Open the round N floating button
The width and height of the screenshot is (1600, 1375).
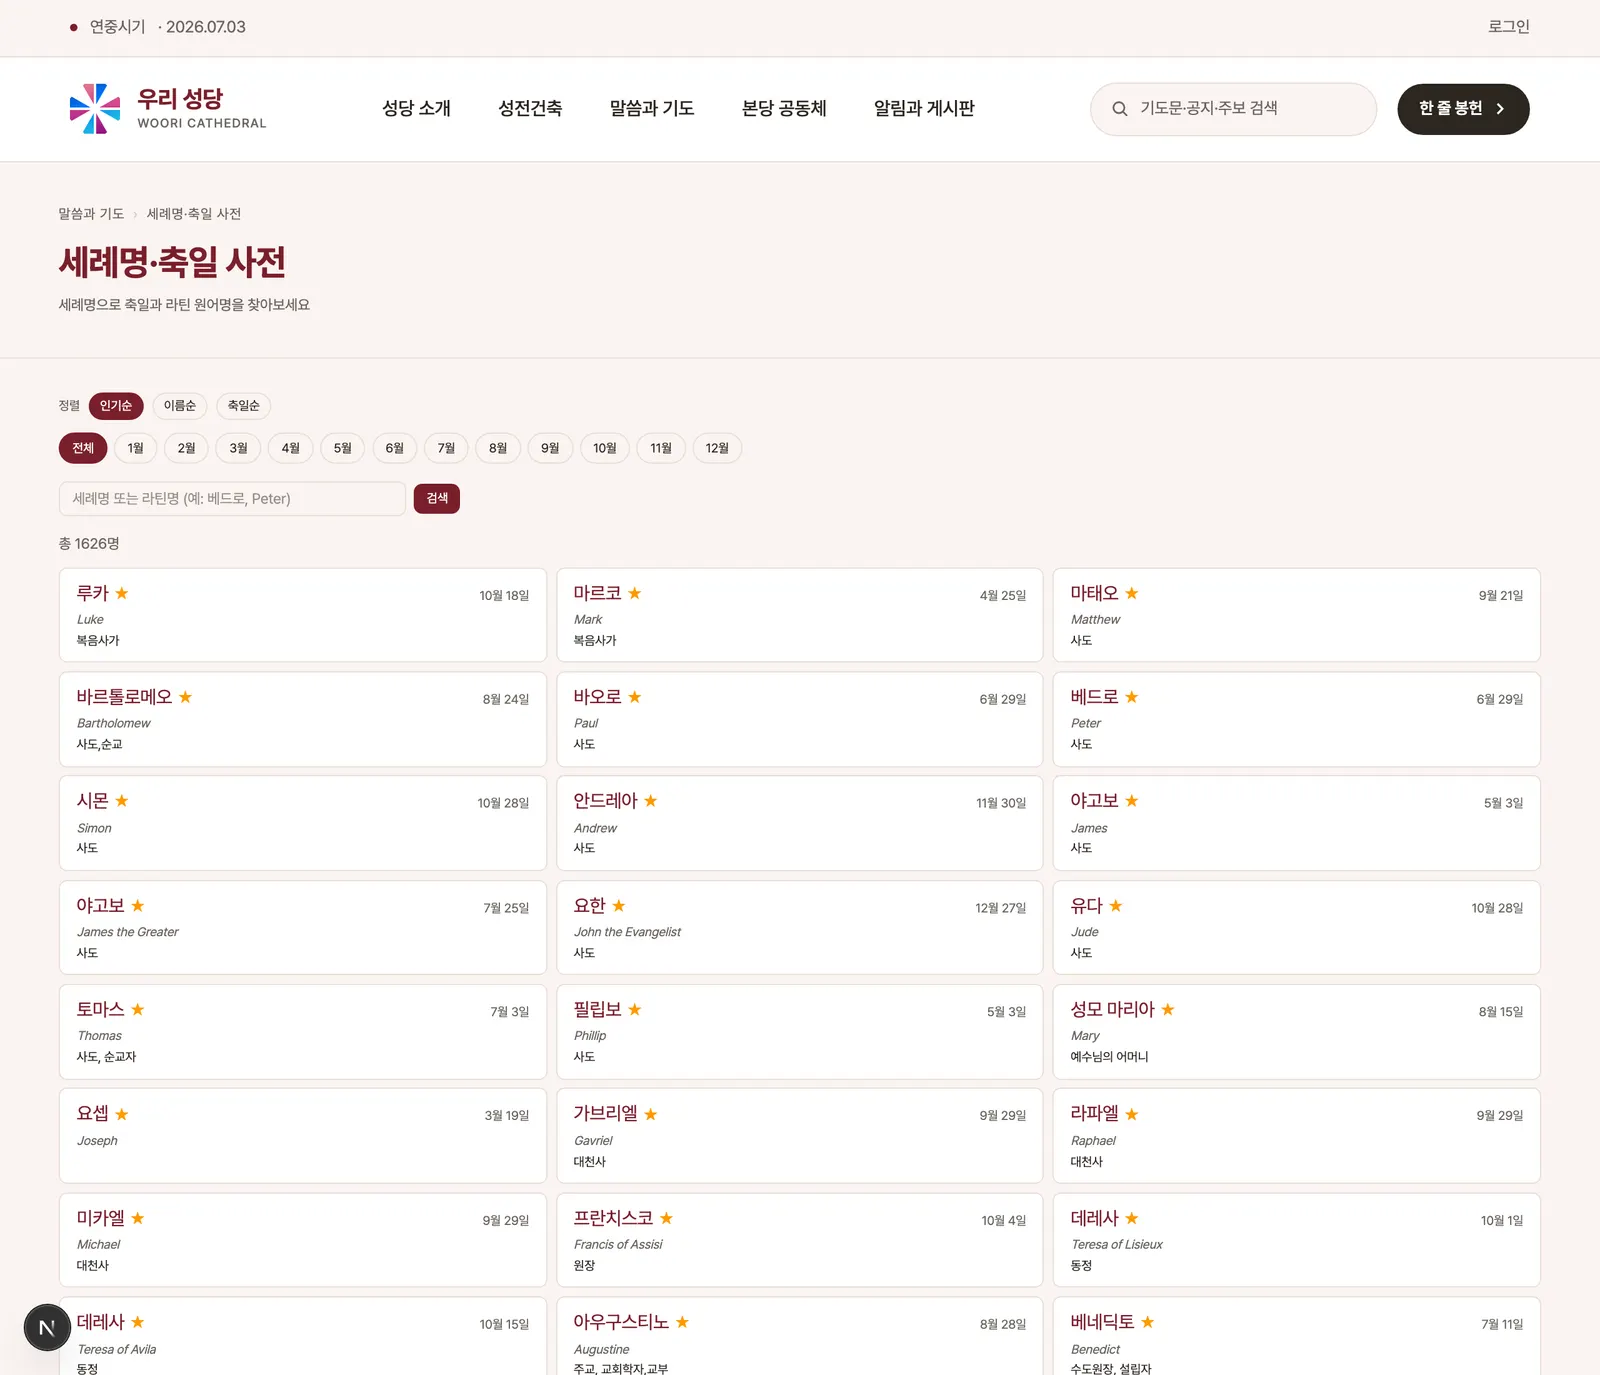click(47, 1328)
